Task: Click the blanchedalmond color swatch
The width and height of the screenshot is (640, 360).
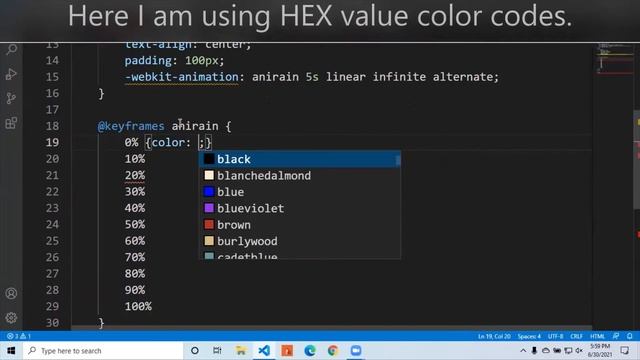Action: click(209, 175)
